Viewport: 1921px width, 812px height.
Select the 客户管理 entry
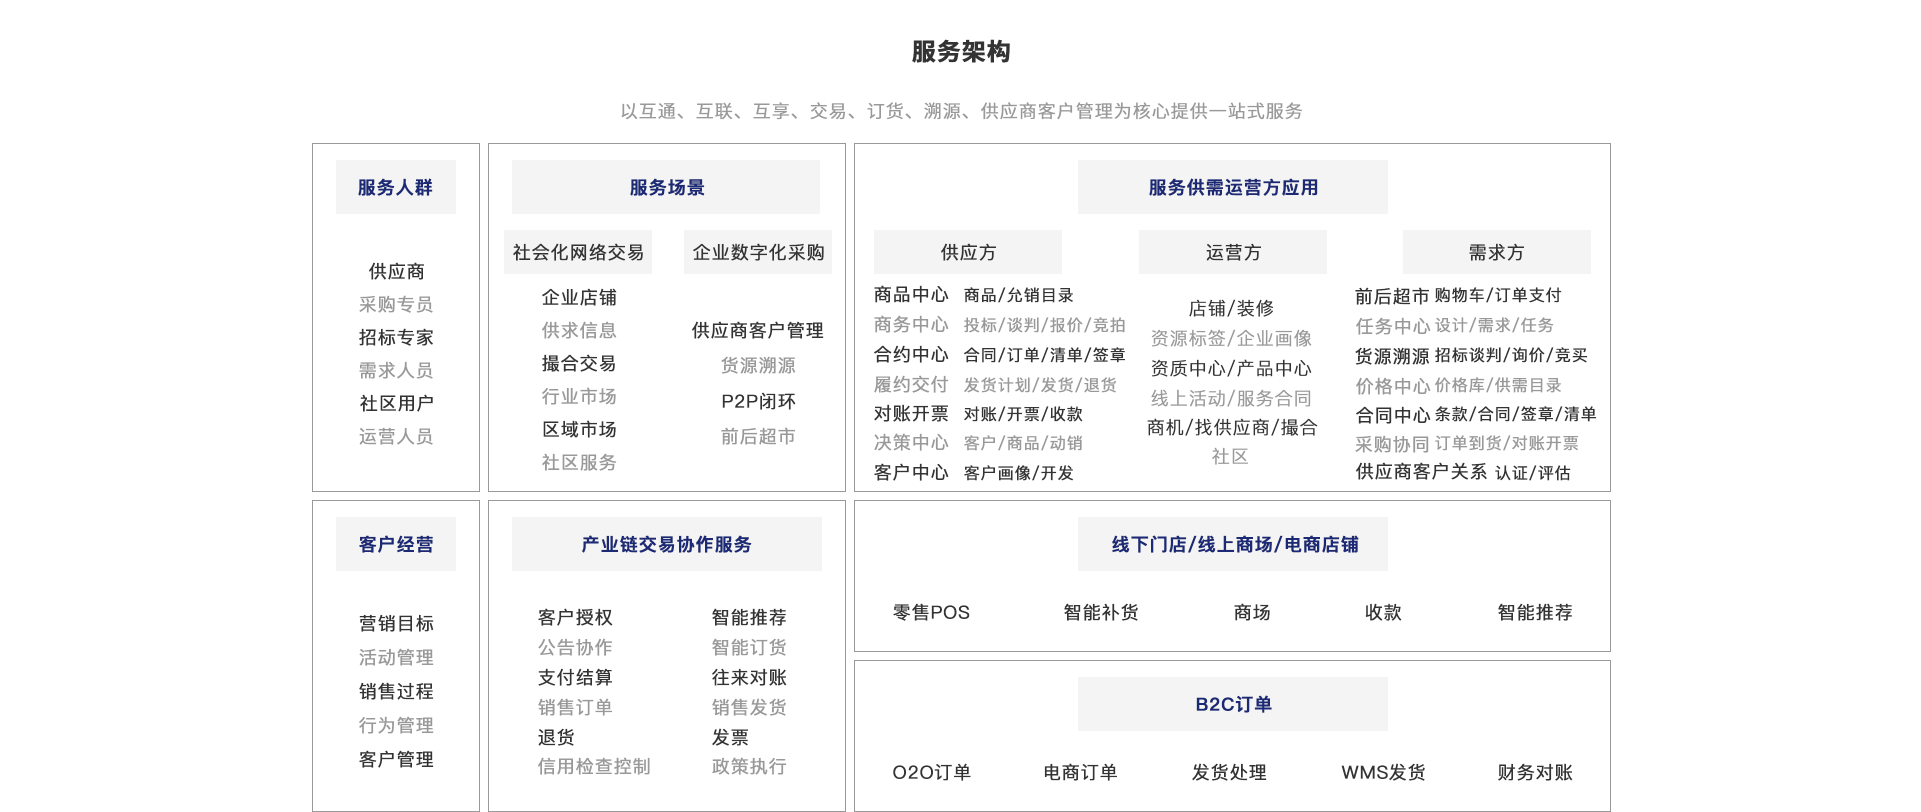click(396, 759)
